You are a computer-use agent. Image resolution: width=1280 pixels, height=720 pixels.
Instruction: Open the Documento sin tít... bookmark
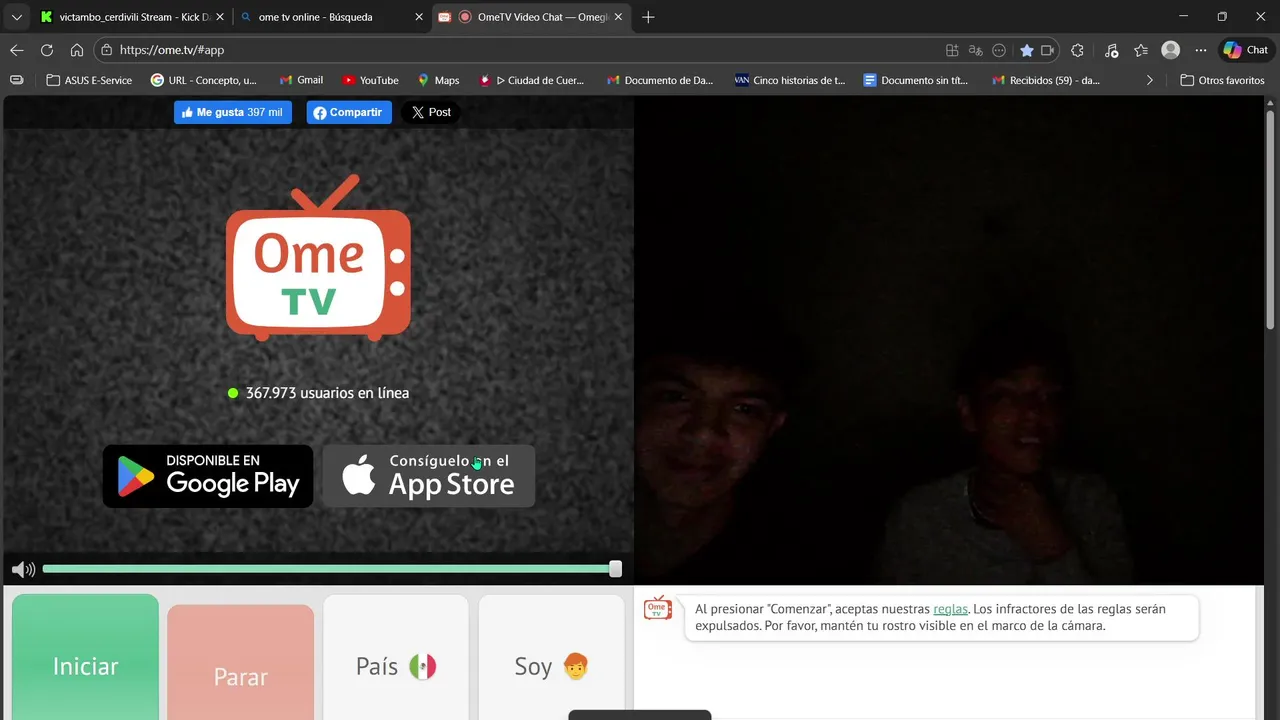916,80
